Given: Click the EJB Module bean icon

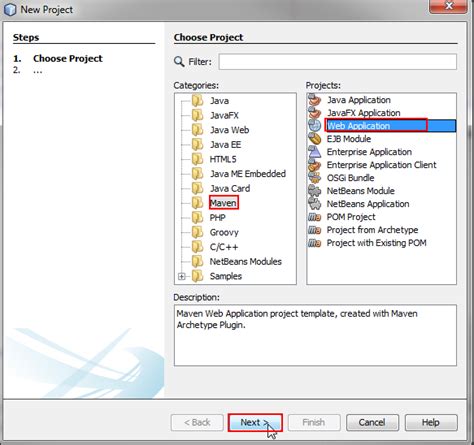Looking at the screenshot, I should point(314,139).
